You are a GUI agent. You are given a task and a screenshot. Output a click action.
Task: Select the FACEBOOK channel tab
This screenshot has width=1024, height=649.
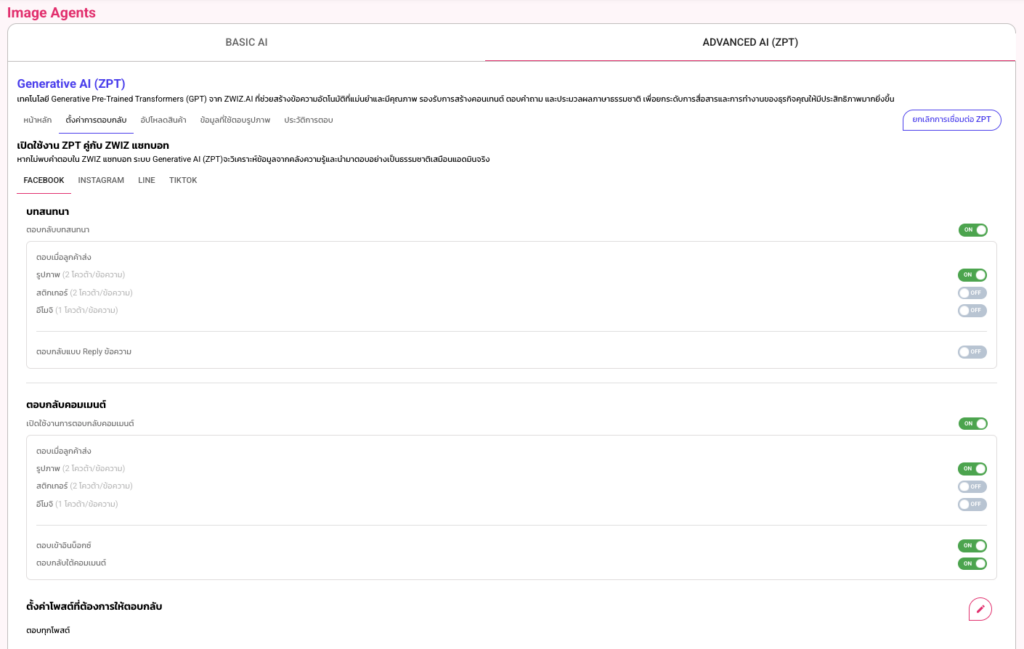tap(44, 180)
